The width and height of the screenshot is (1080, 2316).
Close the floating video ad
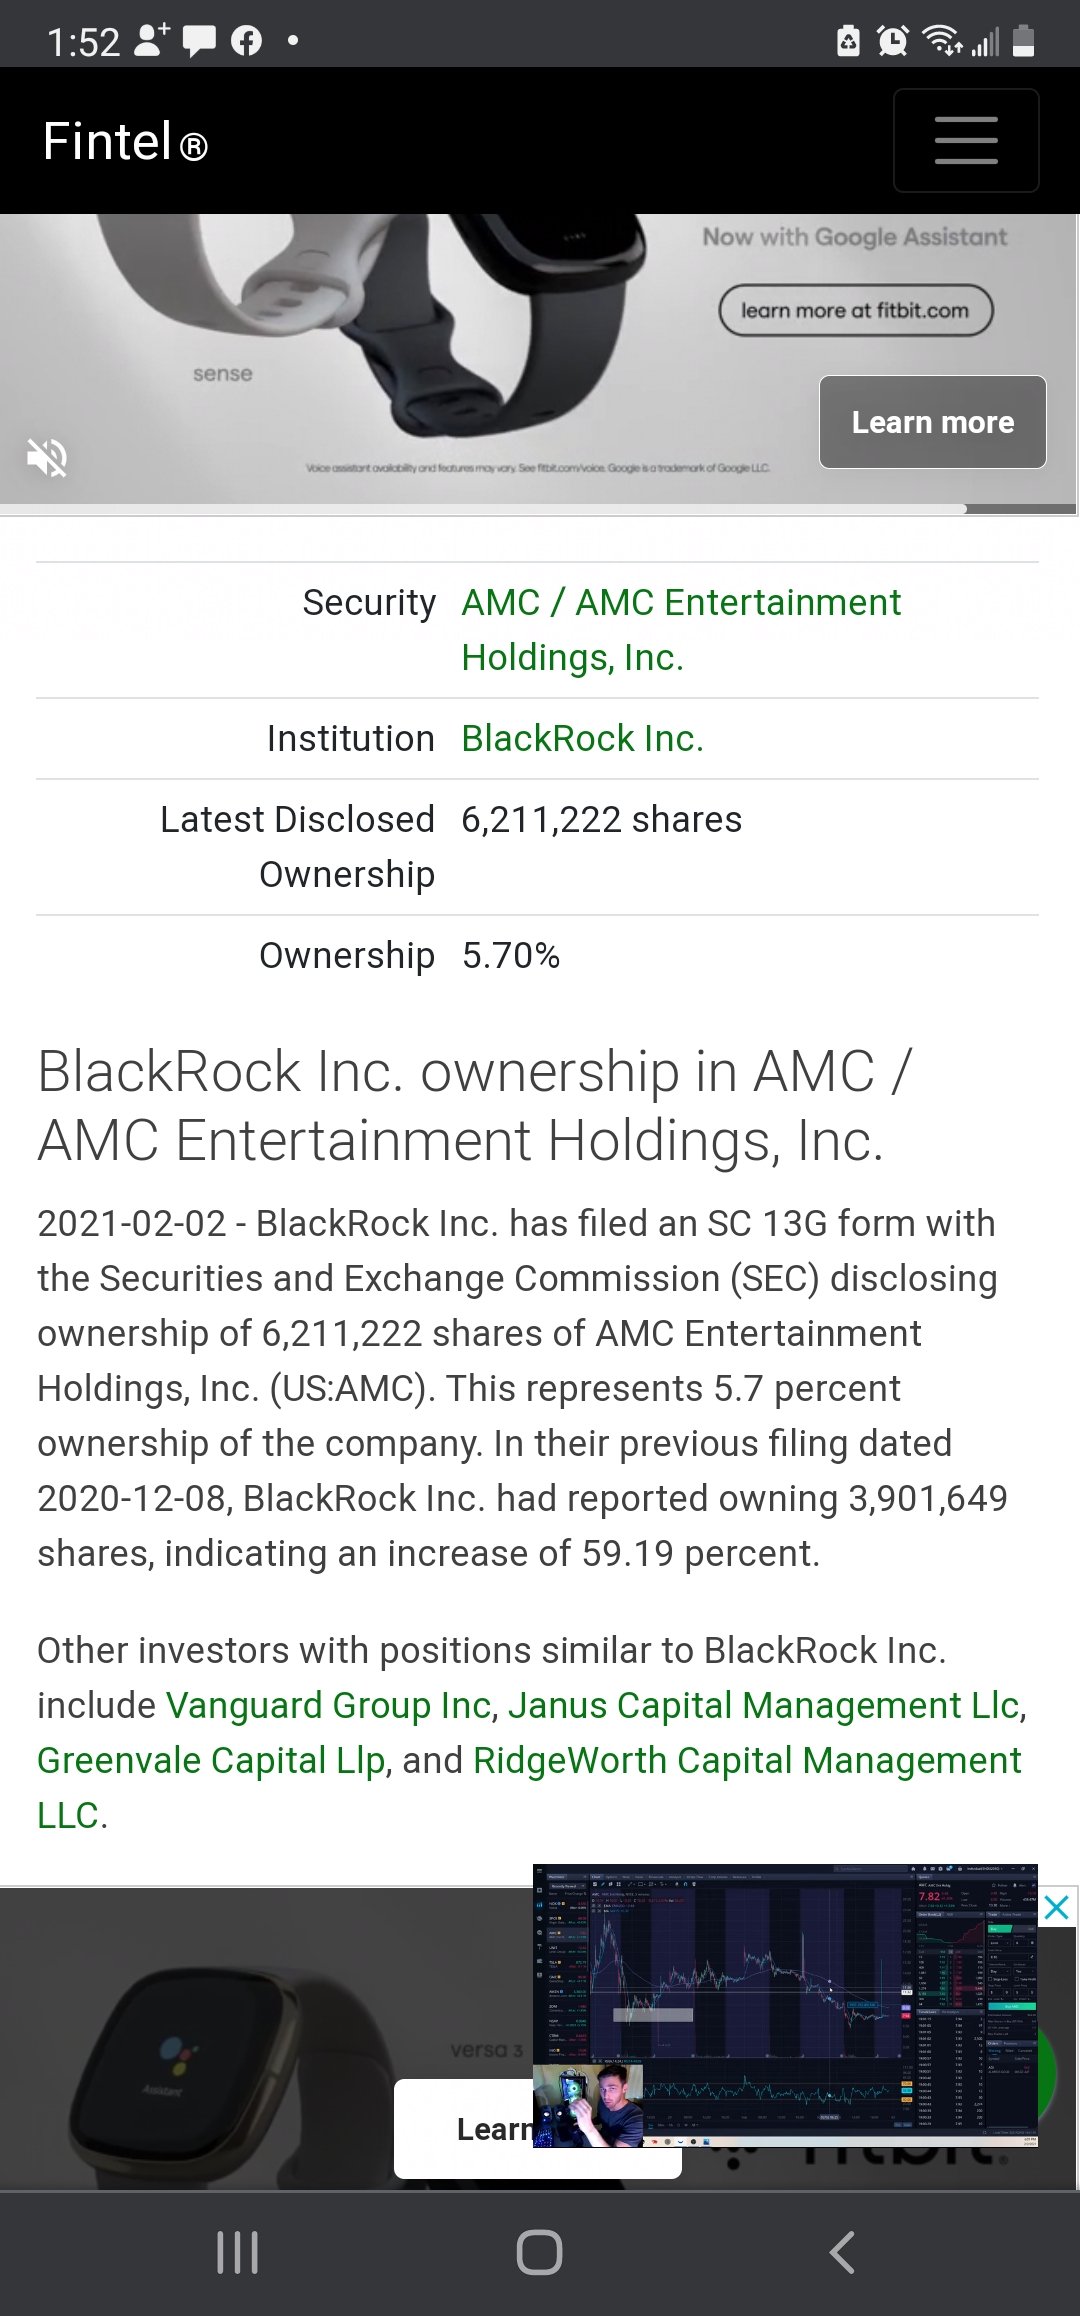[1057, 1908]
